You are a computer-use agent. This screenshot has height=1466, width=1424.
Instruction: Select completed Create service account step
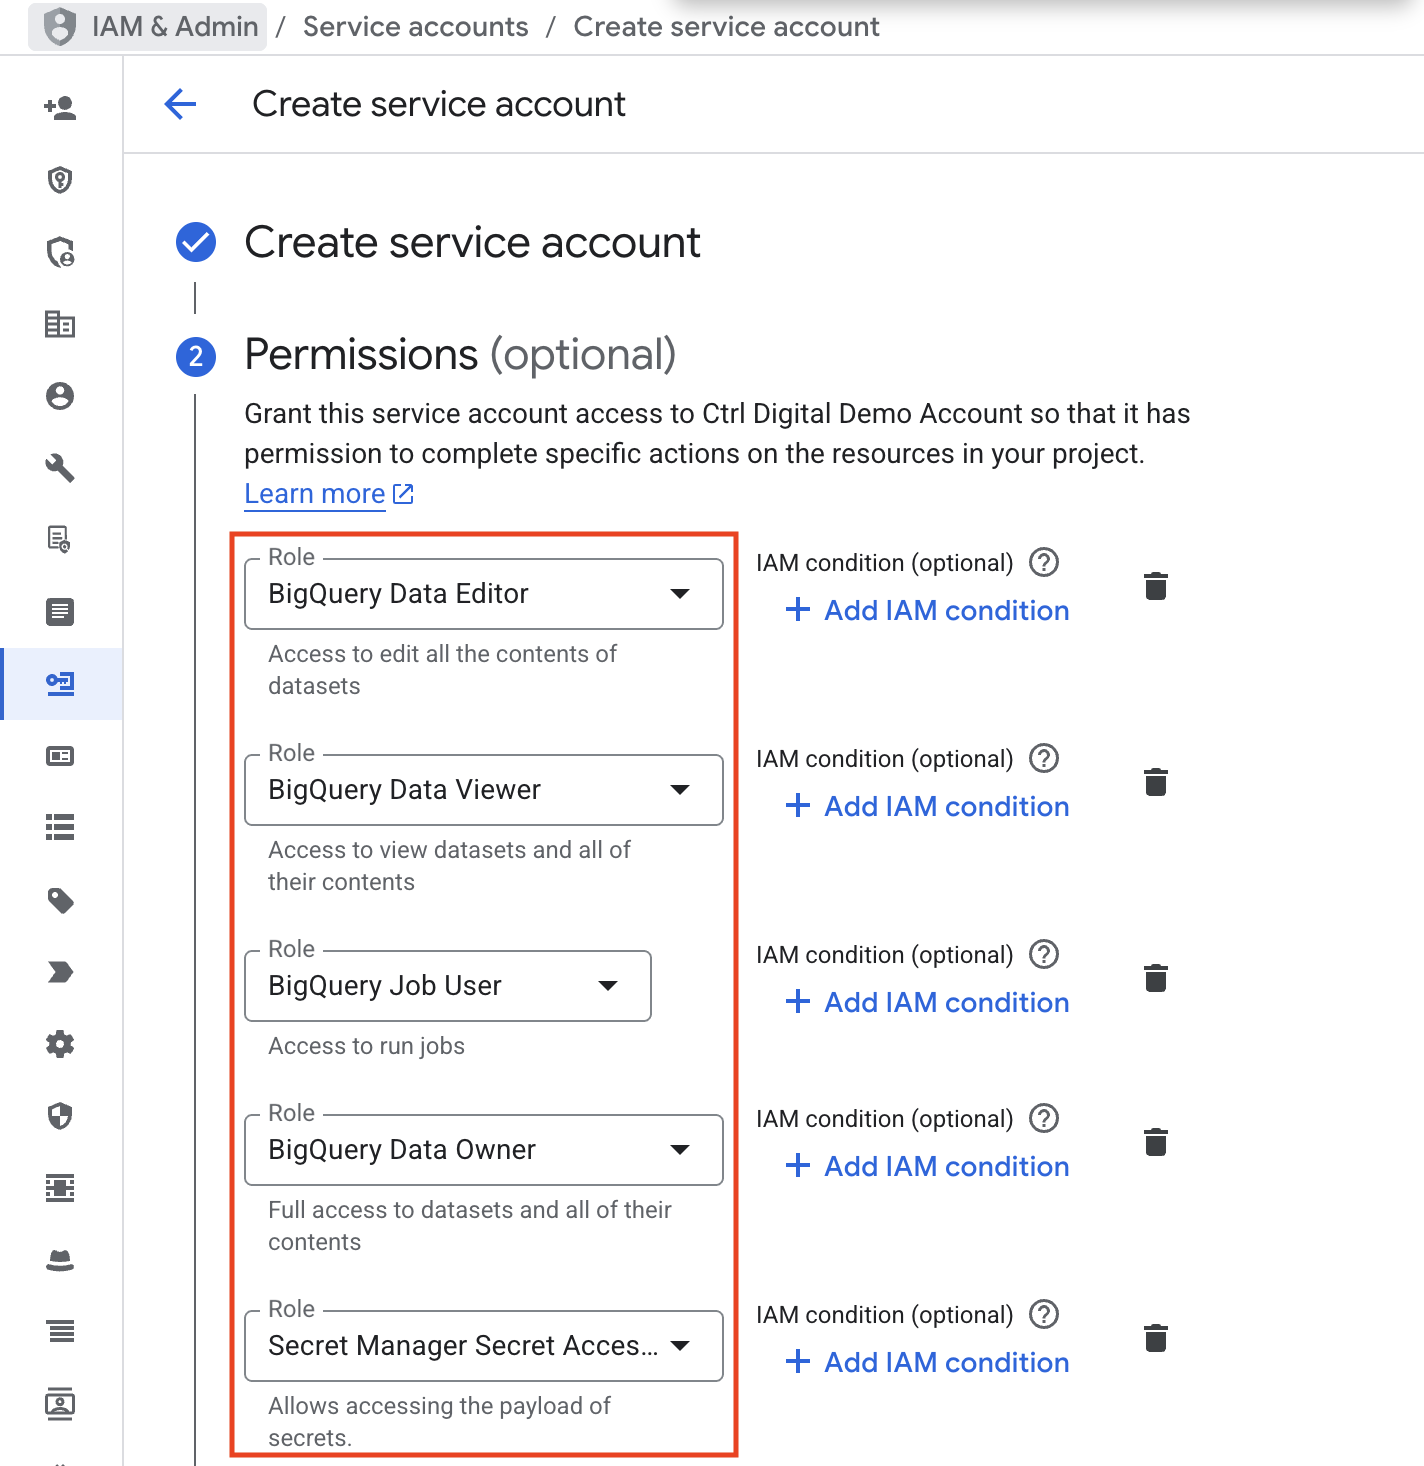click(x=472, y=243)
